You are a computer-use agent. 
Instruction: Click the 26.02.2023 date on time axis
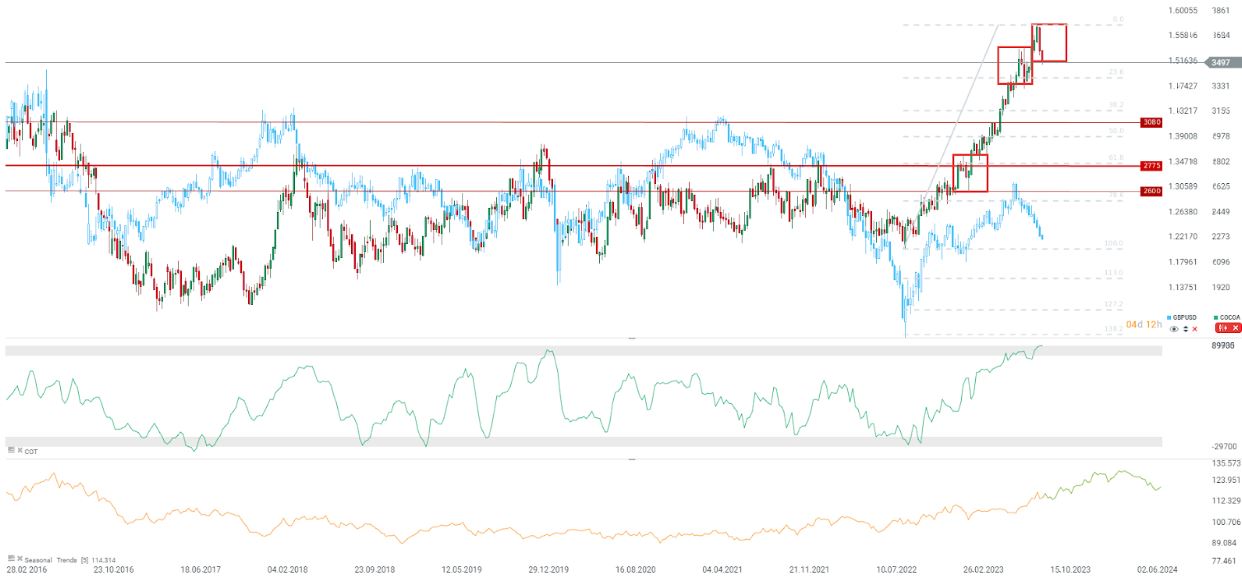coord(985,570)
